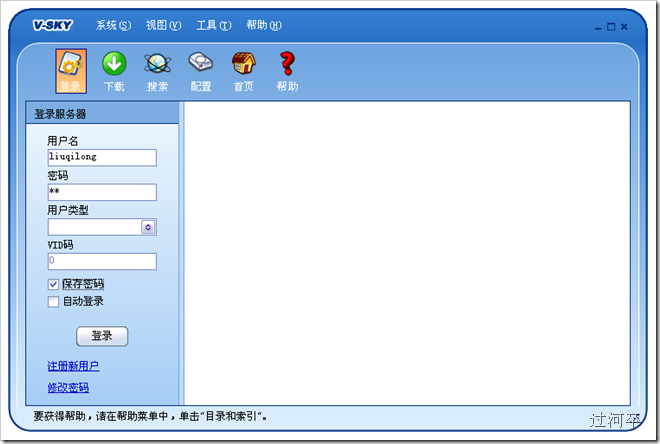Click the status bar help text 要获得帮助
Screen dimensions: 660x444
(150, 416)
